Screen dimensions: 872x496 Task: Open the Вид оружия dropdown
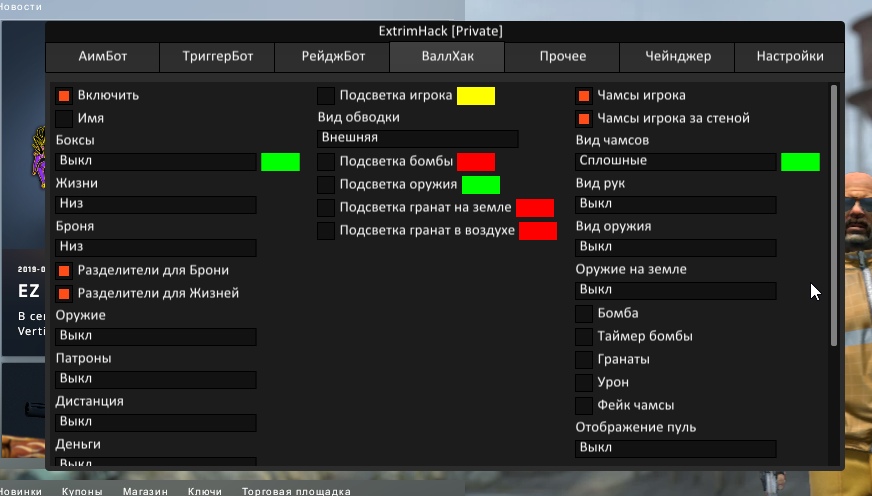pos(676,247)
